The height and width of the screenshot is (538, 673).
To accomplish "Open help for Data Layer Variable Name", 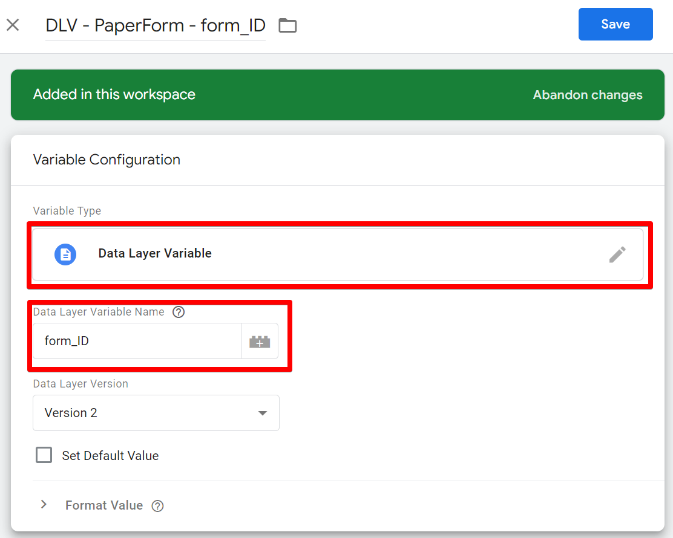I will click(x=179, y=312).
